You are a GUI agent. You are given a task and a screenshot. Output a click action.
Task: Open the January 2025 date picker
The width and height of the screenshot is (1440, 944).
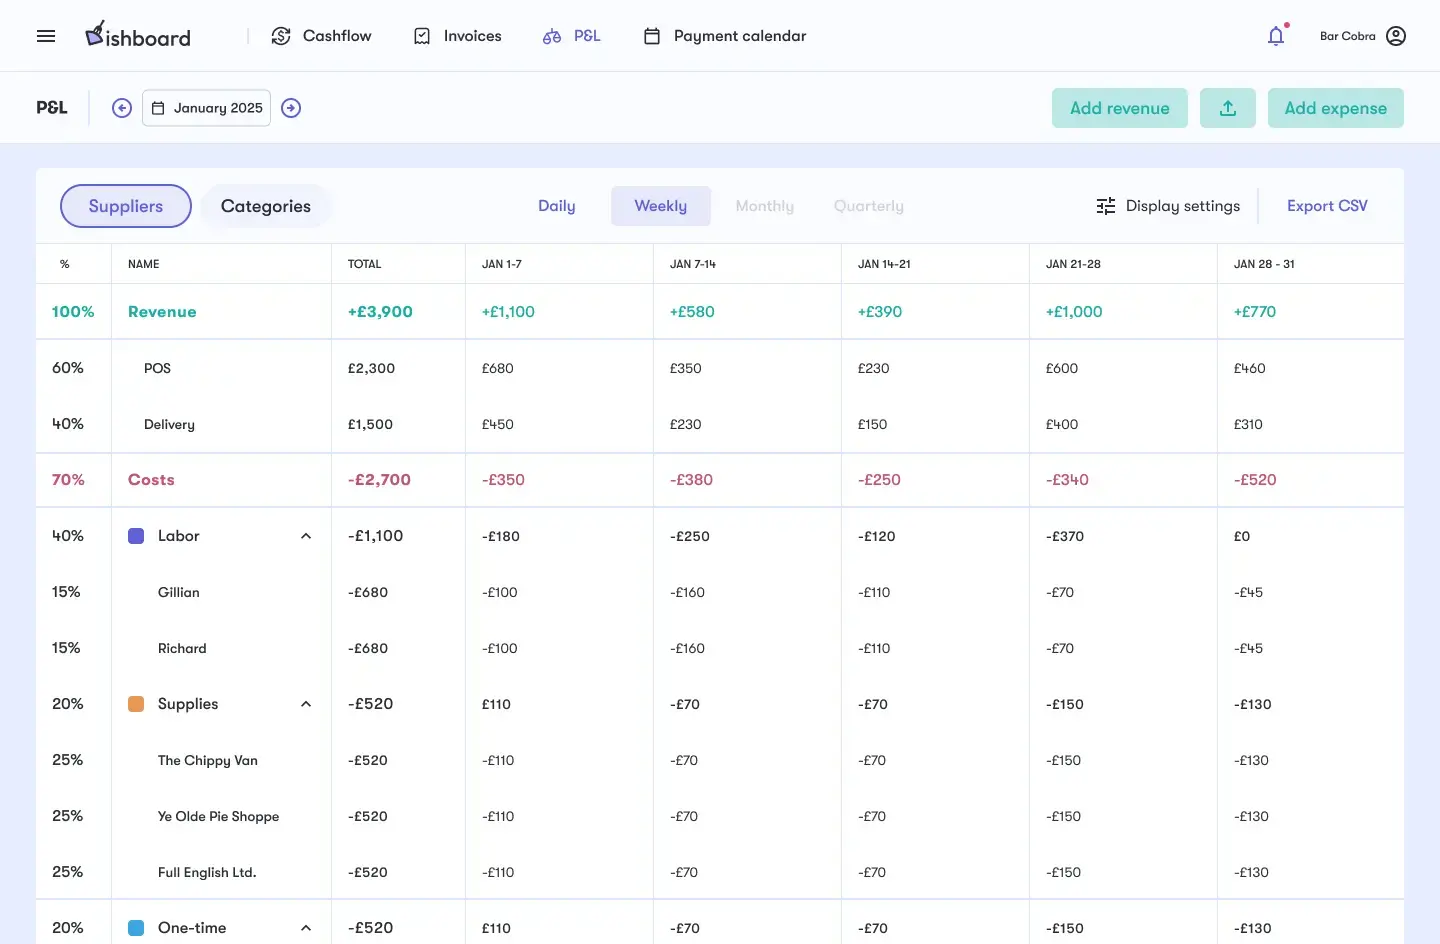click(x=207, y=108)
